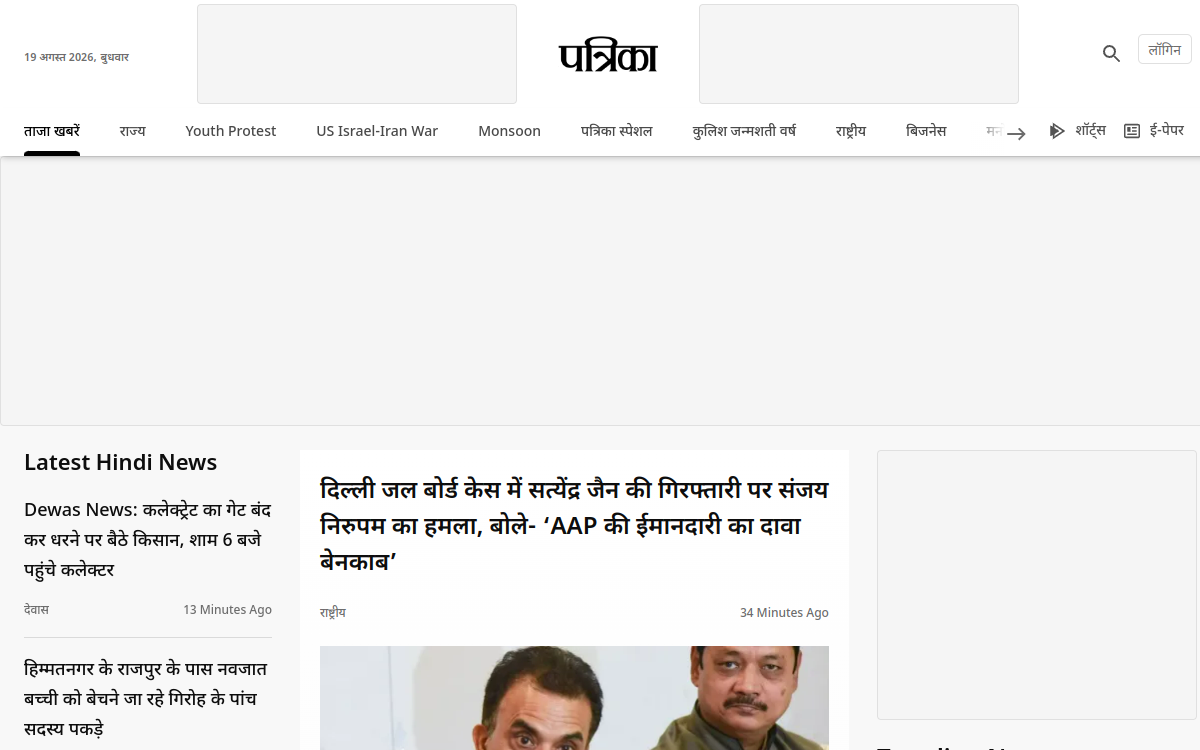The width and height of the screenshot is (1200, 750).
Task: Click the nav right-arrow to show more categories
Action: [1016, 133]
